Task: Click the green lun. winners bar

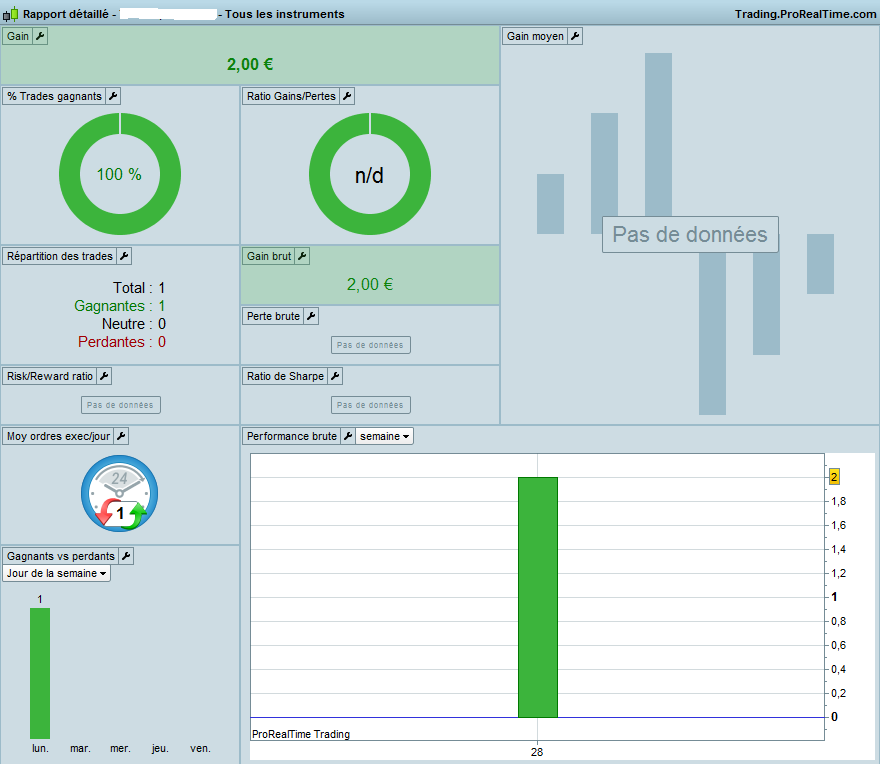Action: (x=40, y=673)
